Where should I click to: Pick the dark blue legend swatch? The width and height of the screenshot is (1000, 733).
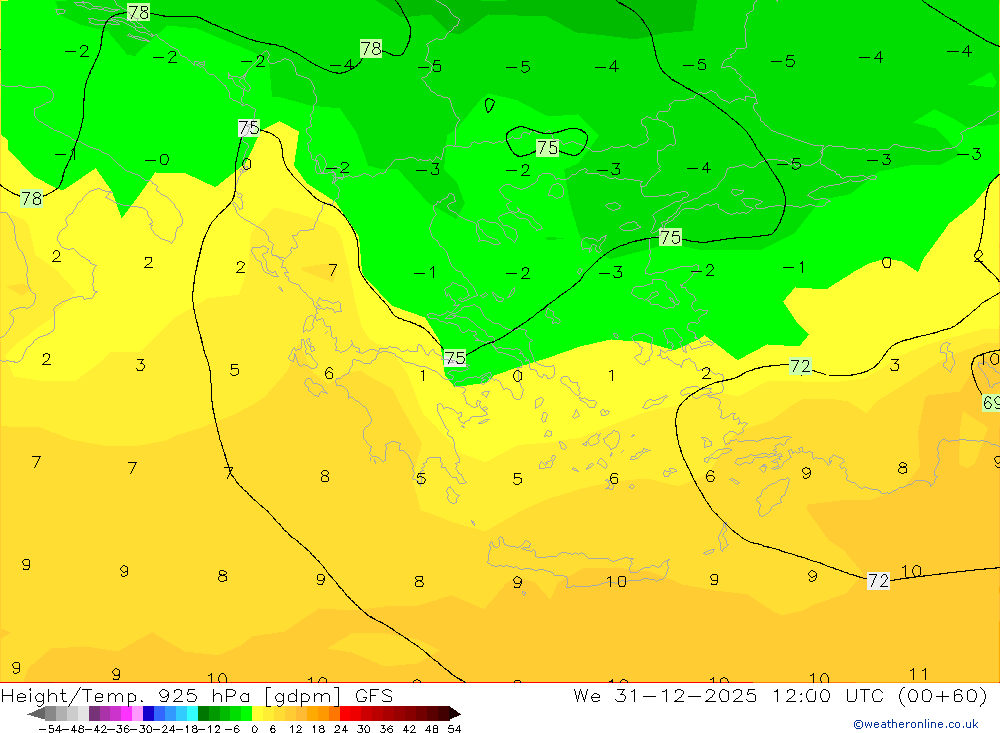tap(148, 714)
